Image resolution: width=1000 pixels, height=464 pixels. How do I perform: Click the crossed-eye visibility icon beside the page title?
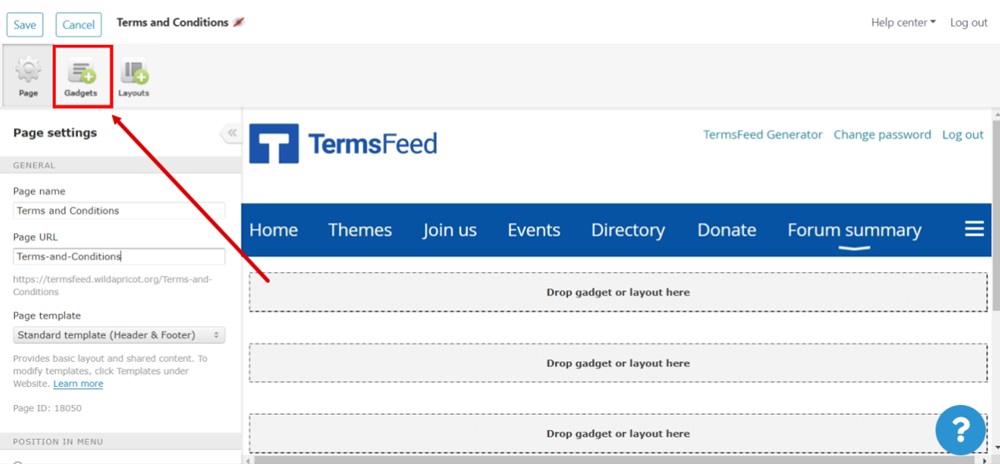(239, 22)
